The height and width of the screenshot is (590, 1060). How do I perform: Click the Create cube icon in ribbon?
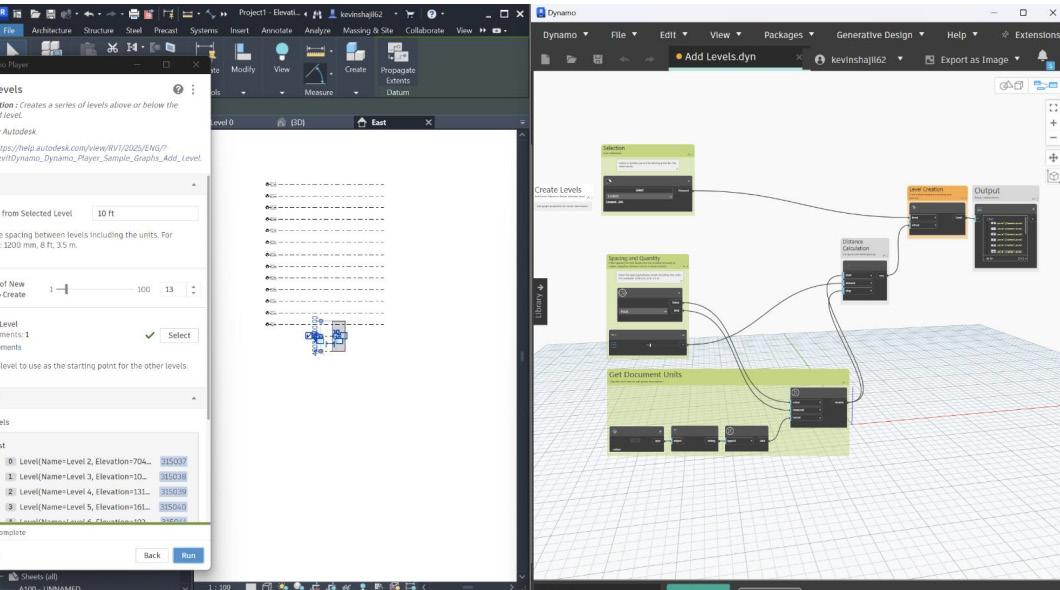click(355, 52)
